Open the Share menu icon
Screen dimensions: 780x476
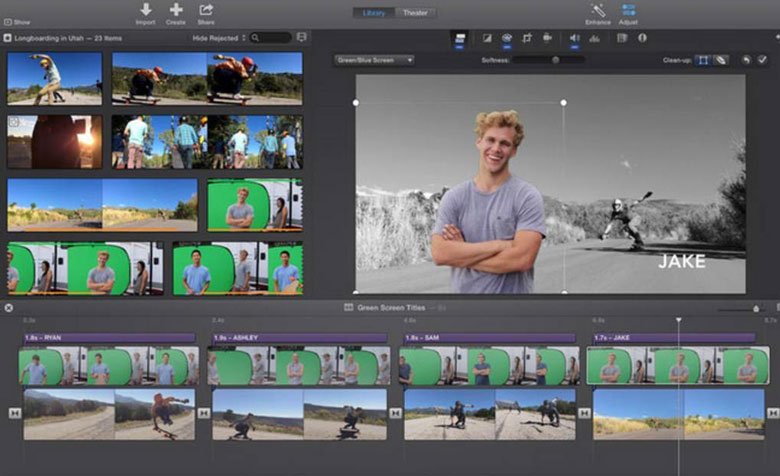(206, 9)
